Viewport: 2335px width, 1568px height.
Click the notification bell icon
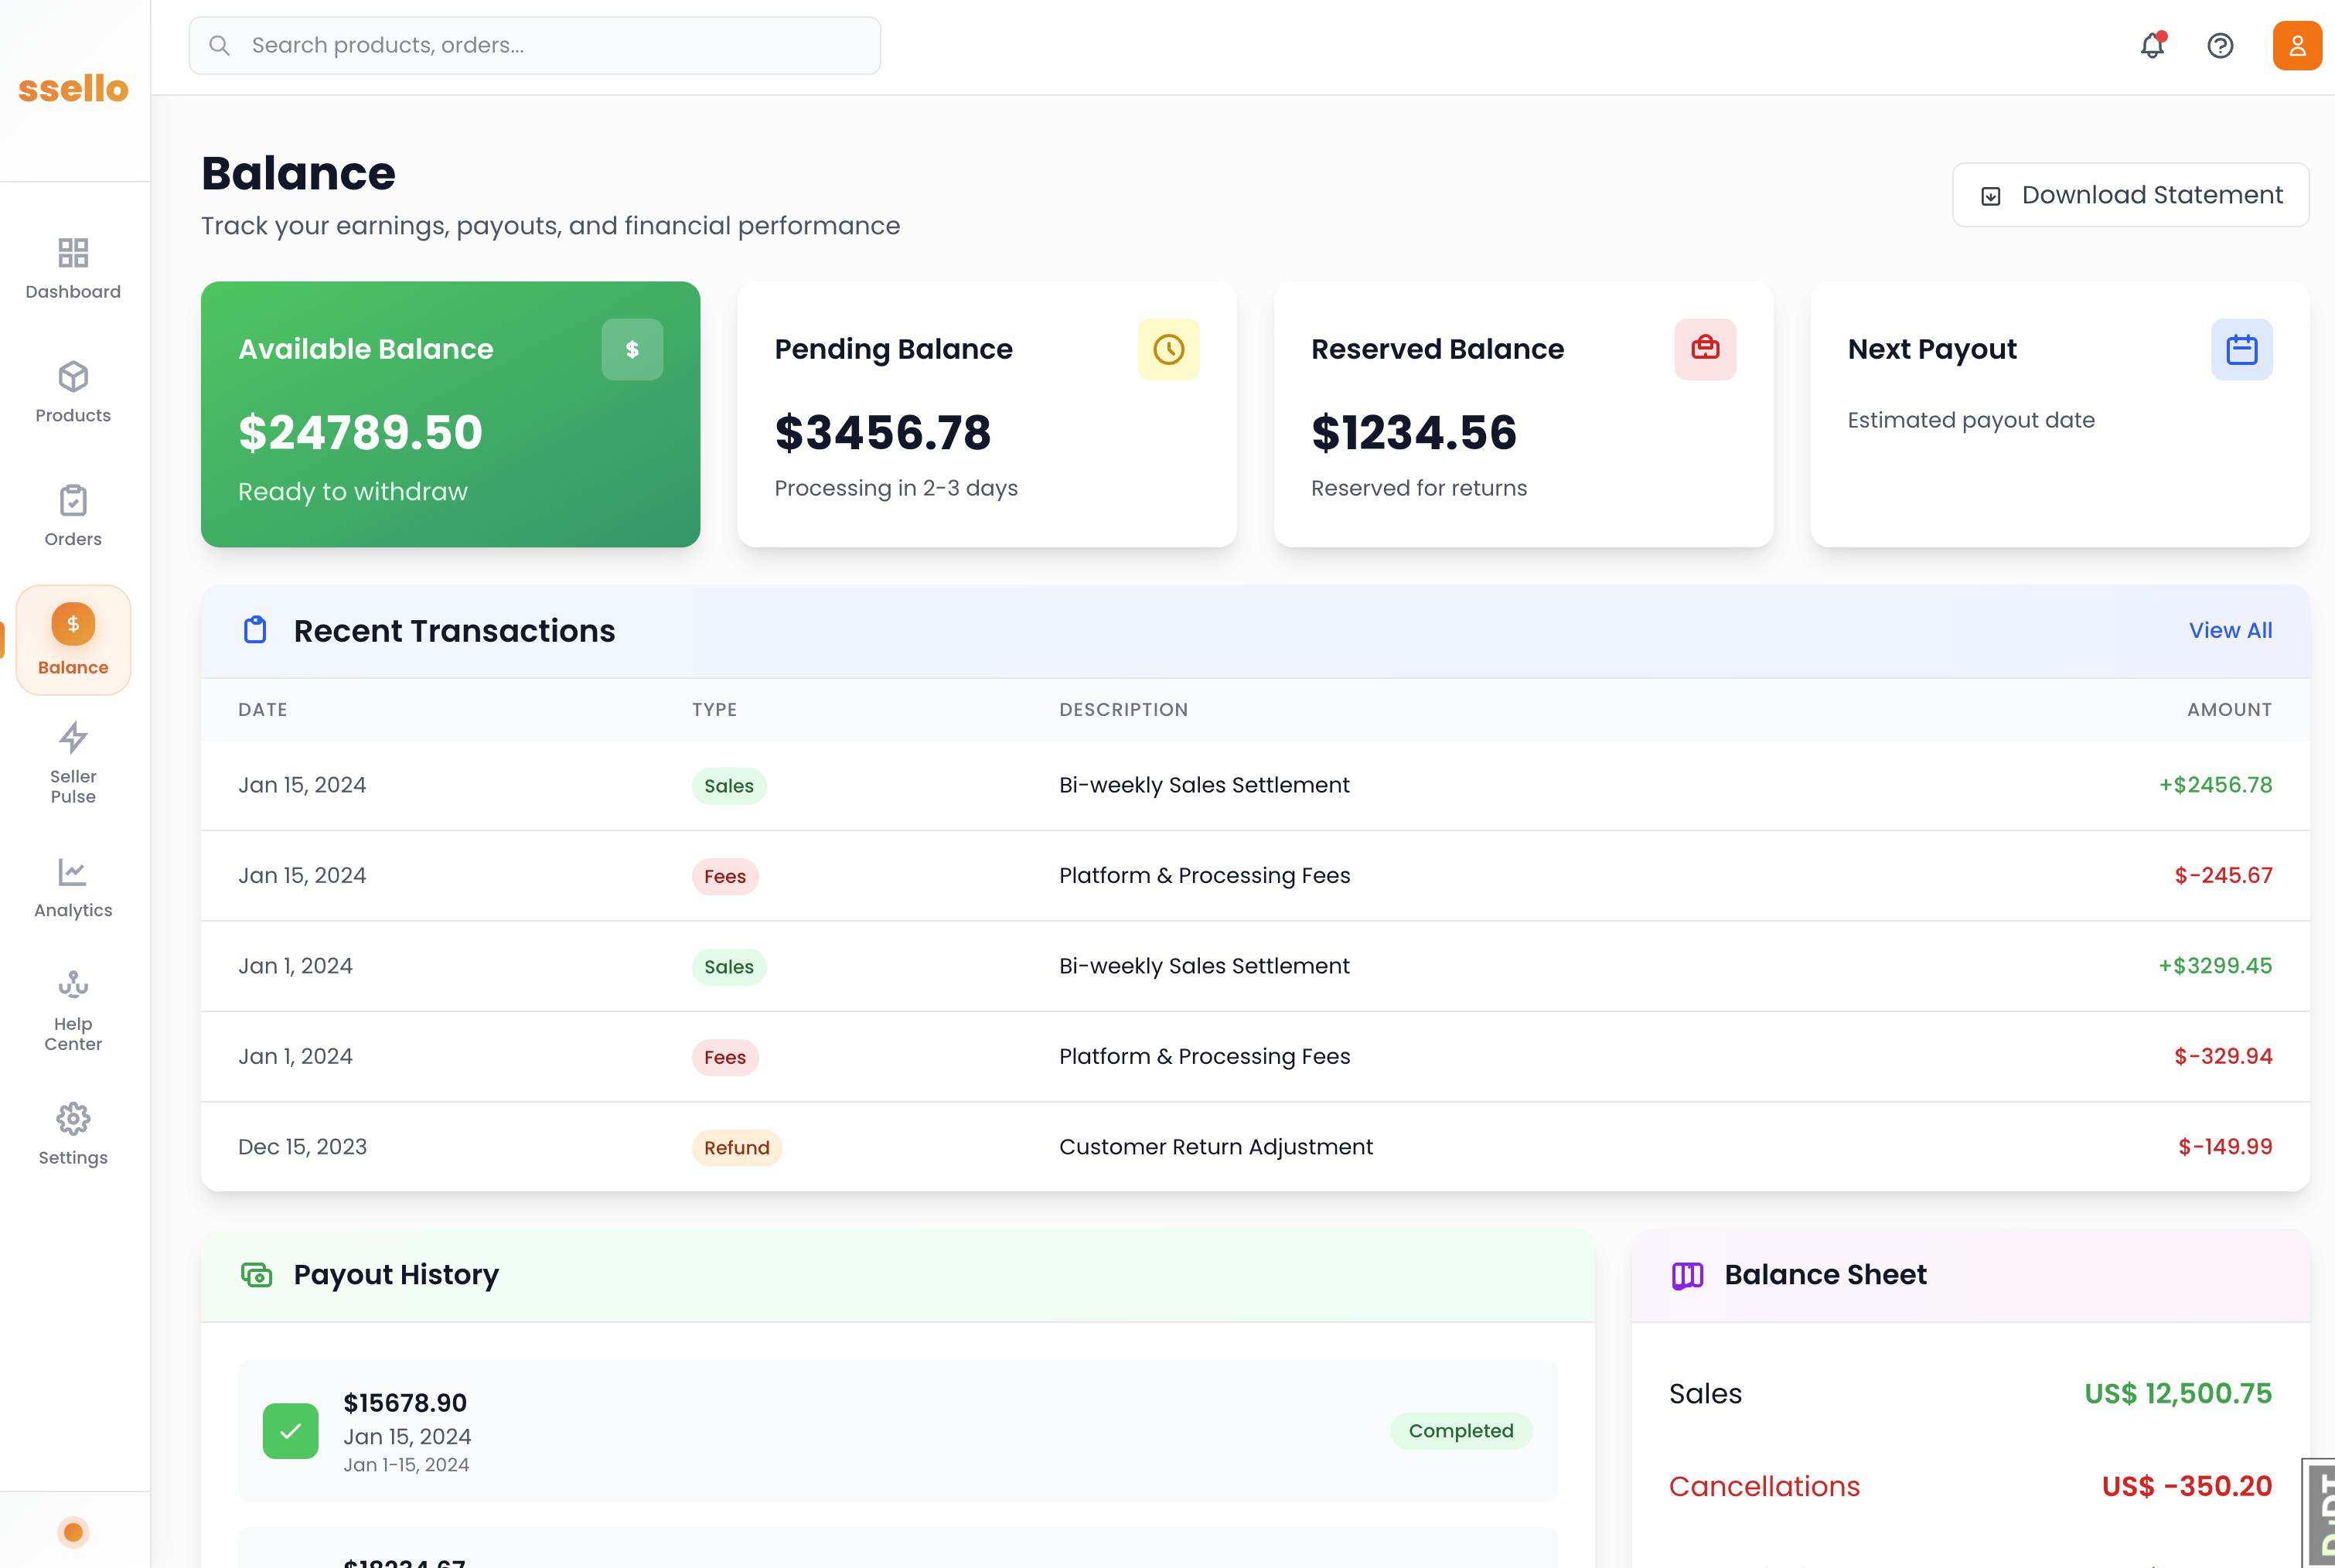pos(2152,46)
